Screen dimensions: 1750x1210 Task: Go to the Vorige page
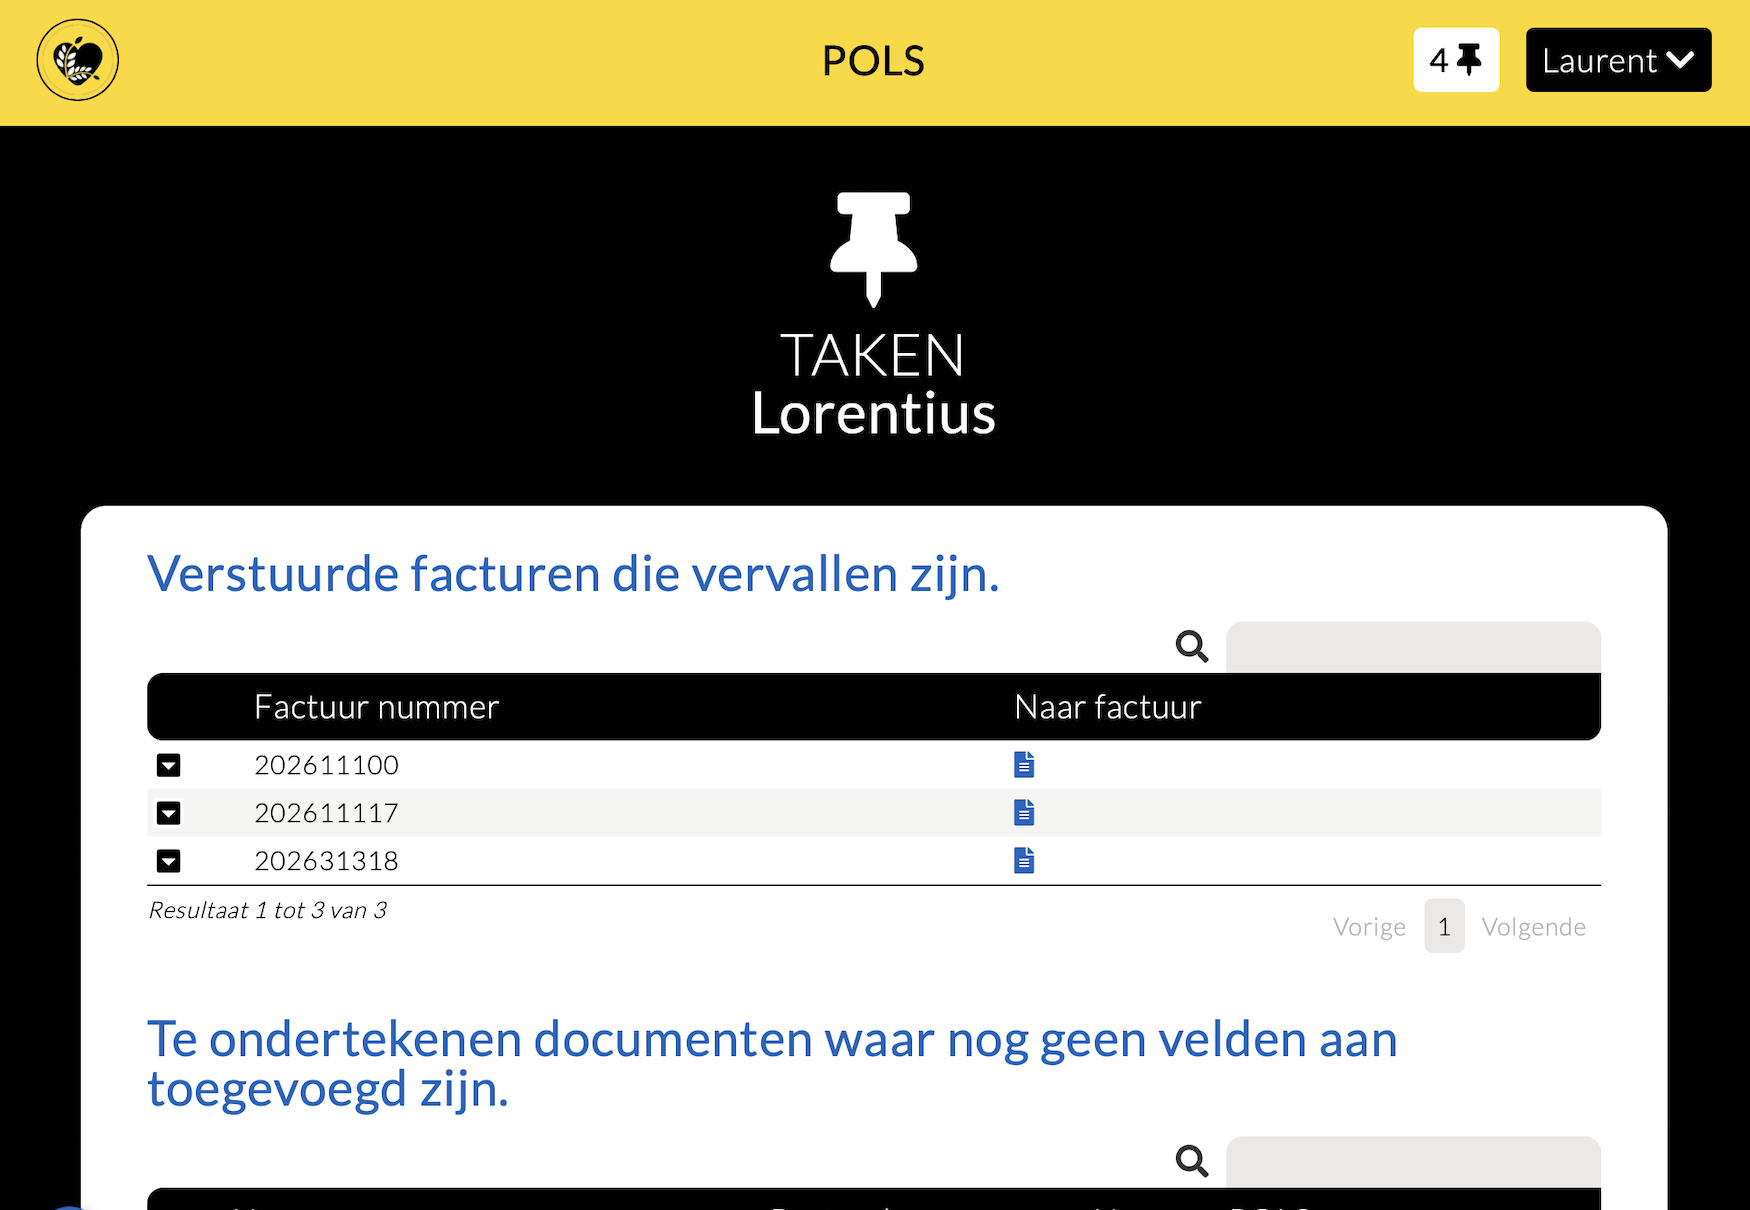(1369, 927)
